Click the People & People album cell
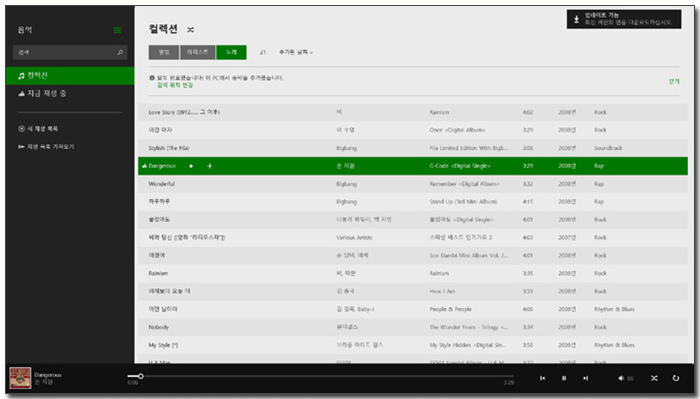 tap(450, 309)
